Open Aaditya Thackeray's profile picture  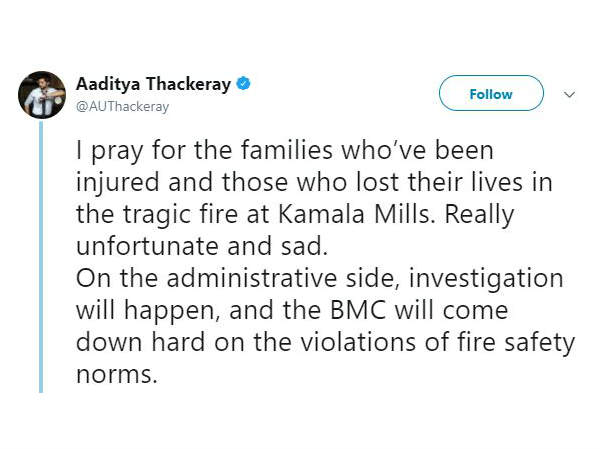42,95
